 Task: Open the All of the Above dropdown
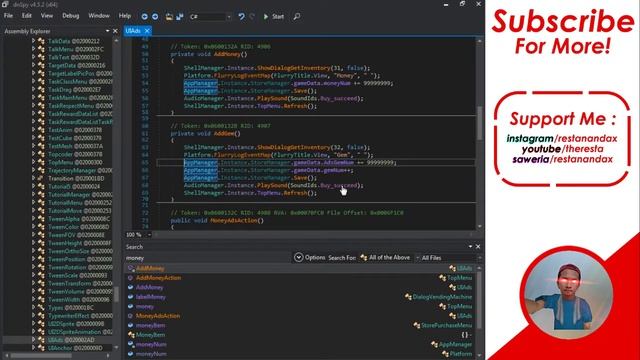coord(389,258)
